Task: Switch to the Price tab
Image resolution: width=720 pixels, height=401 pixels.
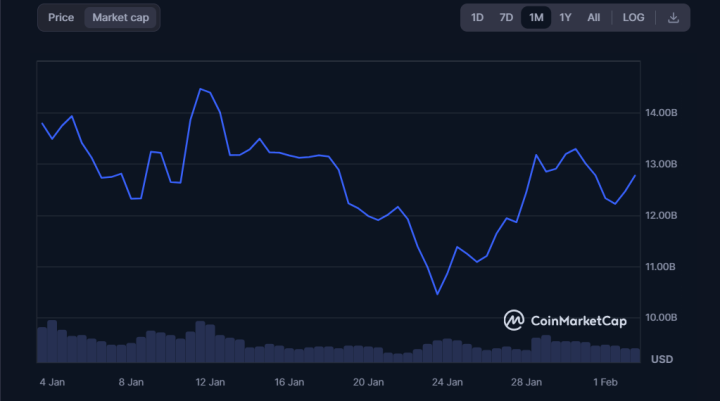Action: pos(61,17)
